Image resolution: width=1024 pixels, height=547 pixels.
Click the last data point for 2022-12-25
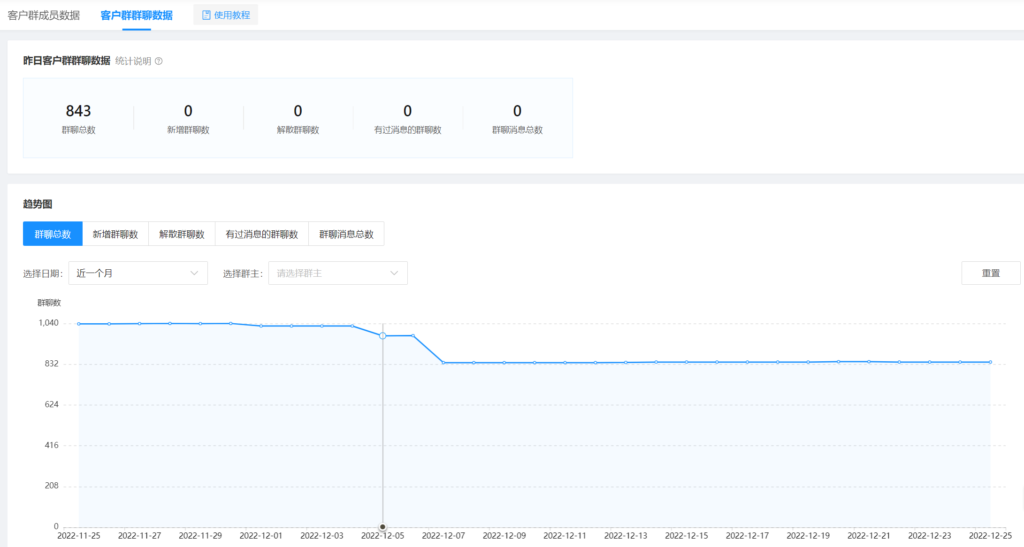click(x=990, y=362)
